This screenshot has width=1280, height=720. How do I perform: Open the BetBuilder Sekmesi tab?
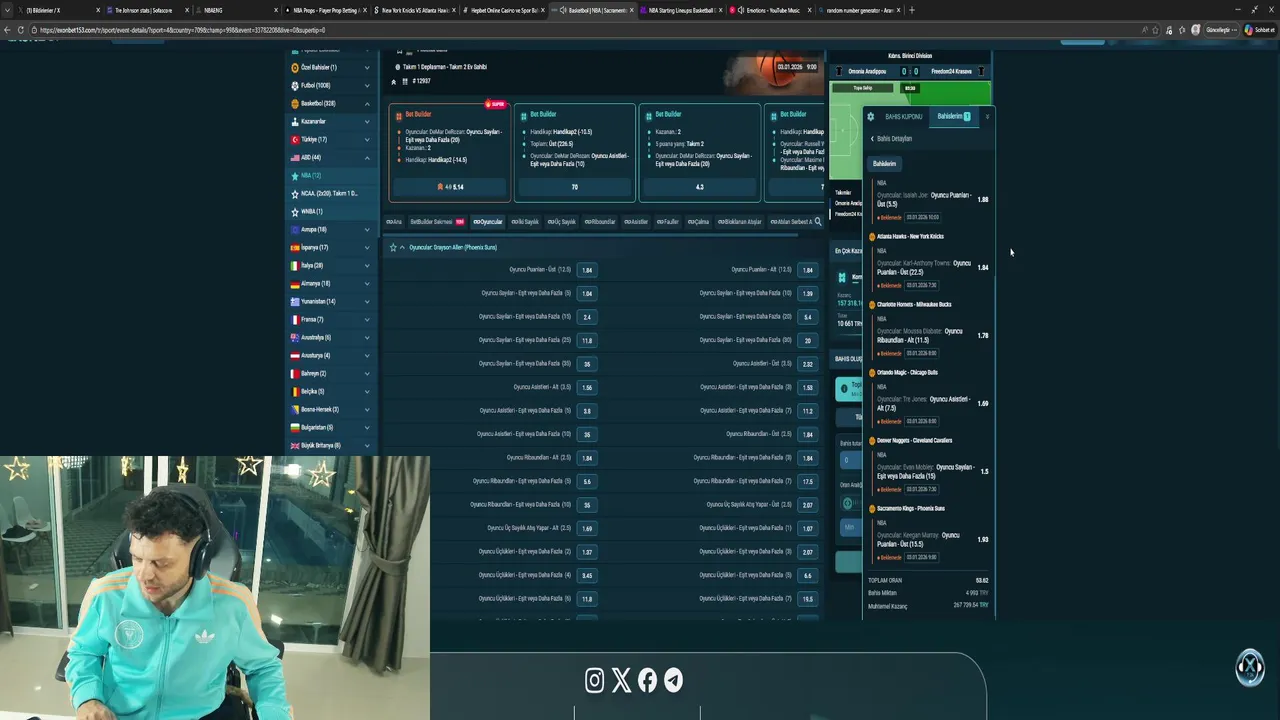tap(437, 222)
